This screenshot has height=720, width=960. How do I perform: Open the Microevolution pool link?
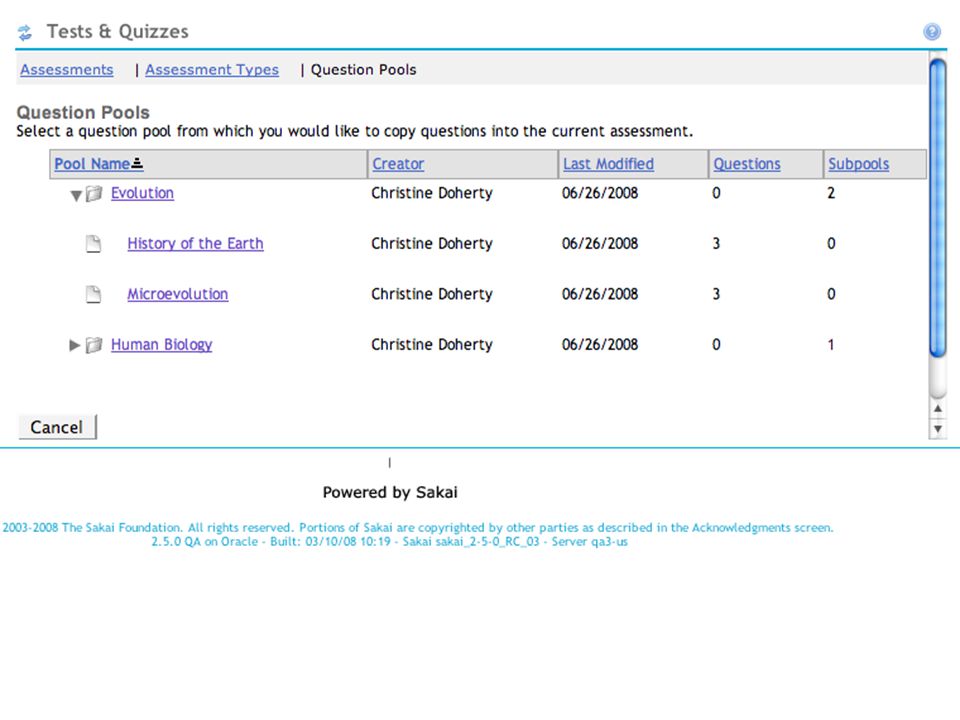coord(178,294)
